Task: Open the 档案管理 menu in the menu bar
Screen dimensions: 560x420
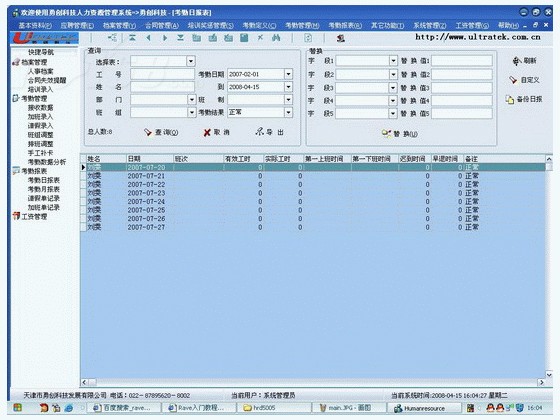Action: tap(119, 25)
